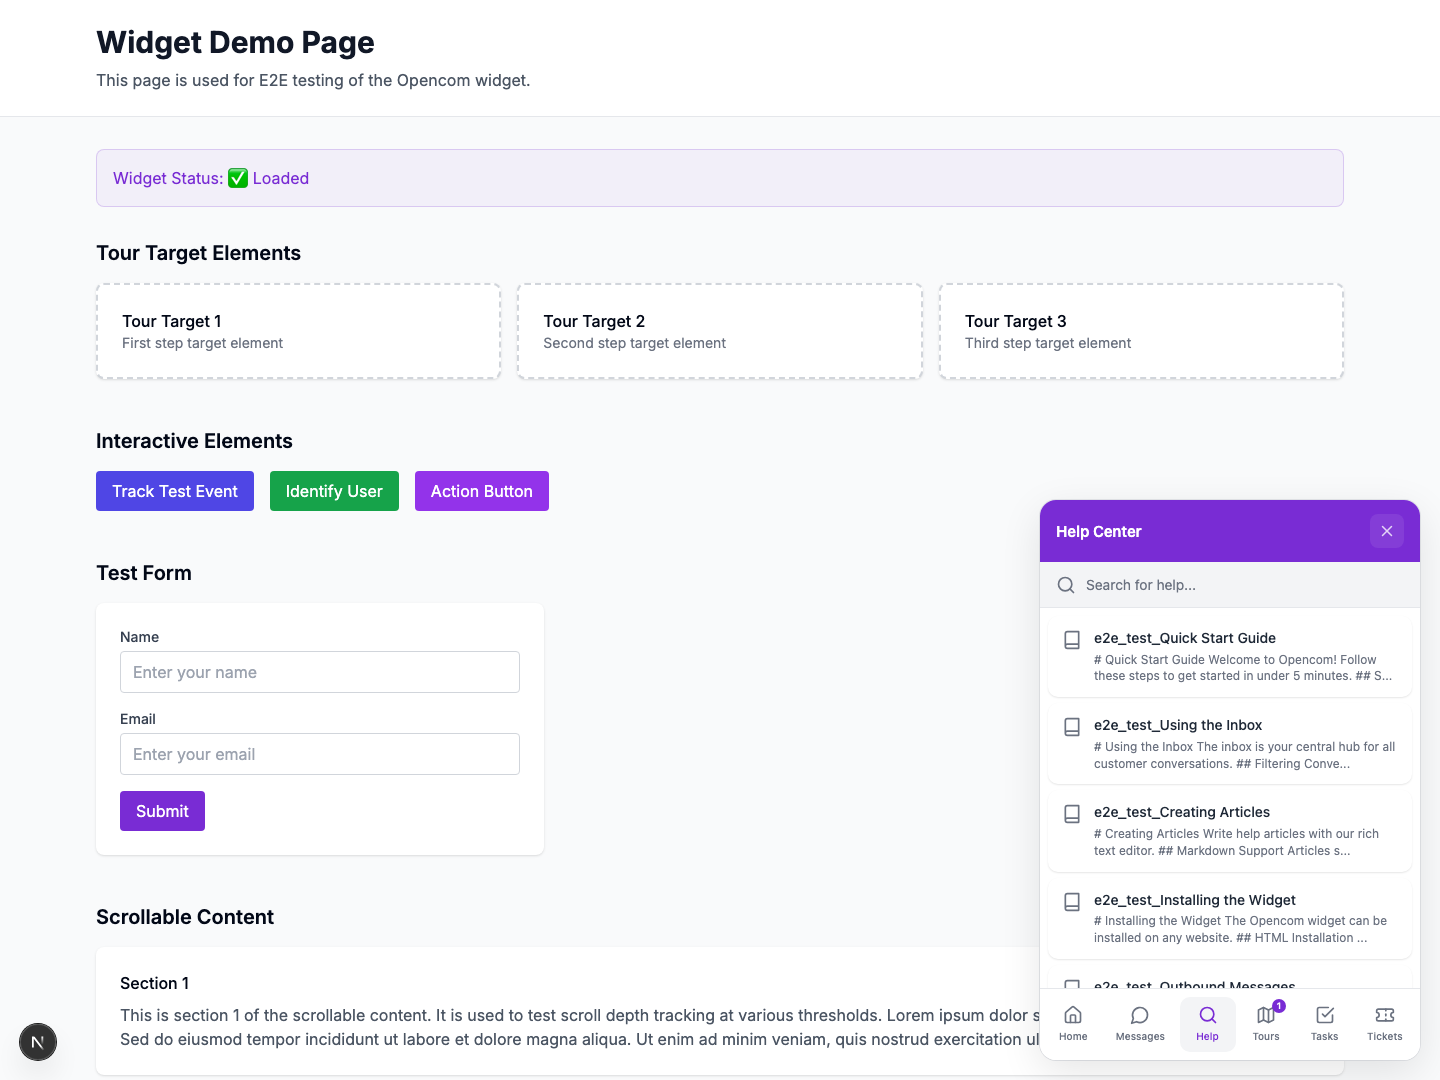Image resolution: width=1440 pixels, height=1080 pixels.
Task: Select the Home icon in widget navigation
Action: (1072, 1022)
